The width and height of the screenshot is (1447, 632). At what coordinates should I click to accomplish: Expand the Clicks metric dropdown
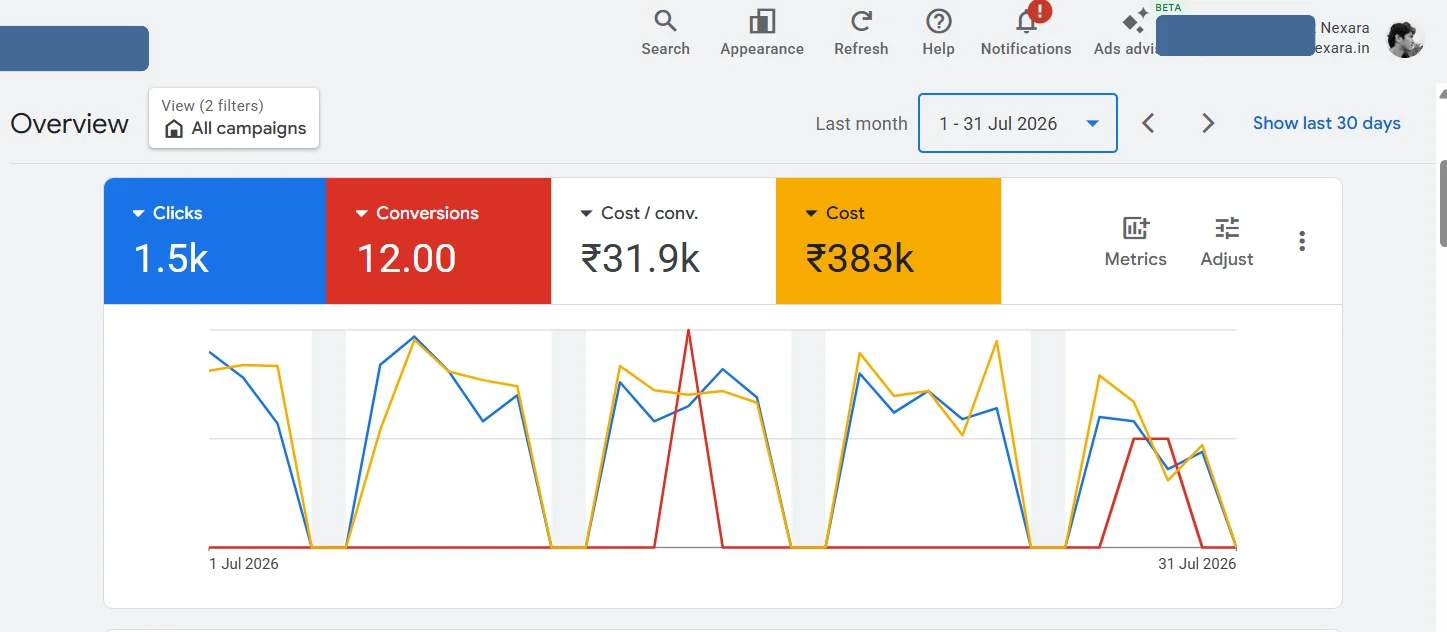pyautogui.click(x=139, y=214)
